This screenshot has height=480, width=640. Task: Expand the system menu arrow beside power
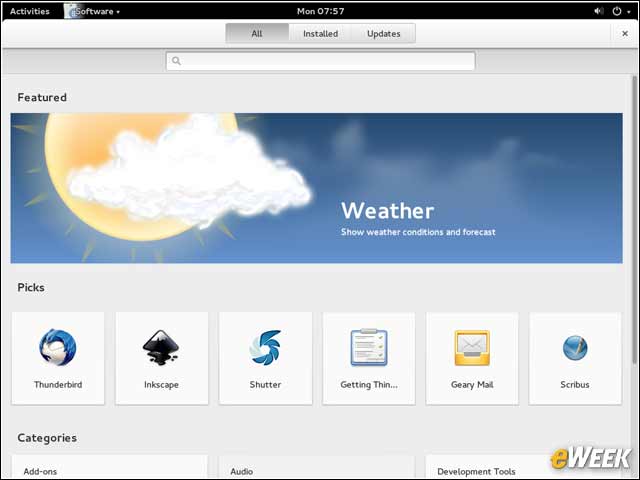[629, 12]
